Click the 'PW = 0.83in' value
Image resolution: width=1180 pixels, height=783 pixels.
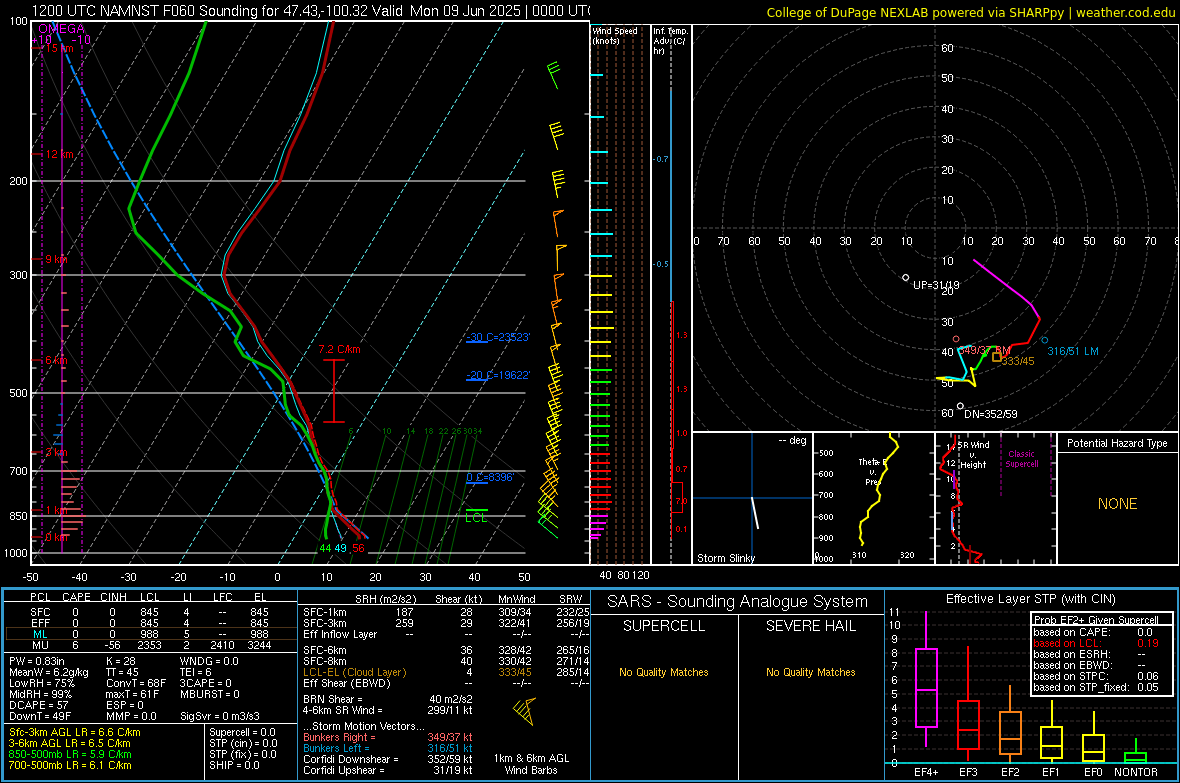[37, 661]
